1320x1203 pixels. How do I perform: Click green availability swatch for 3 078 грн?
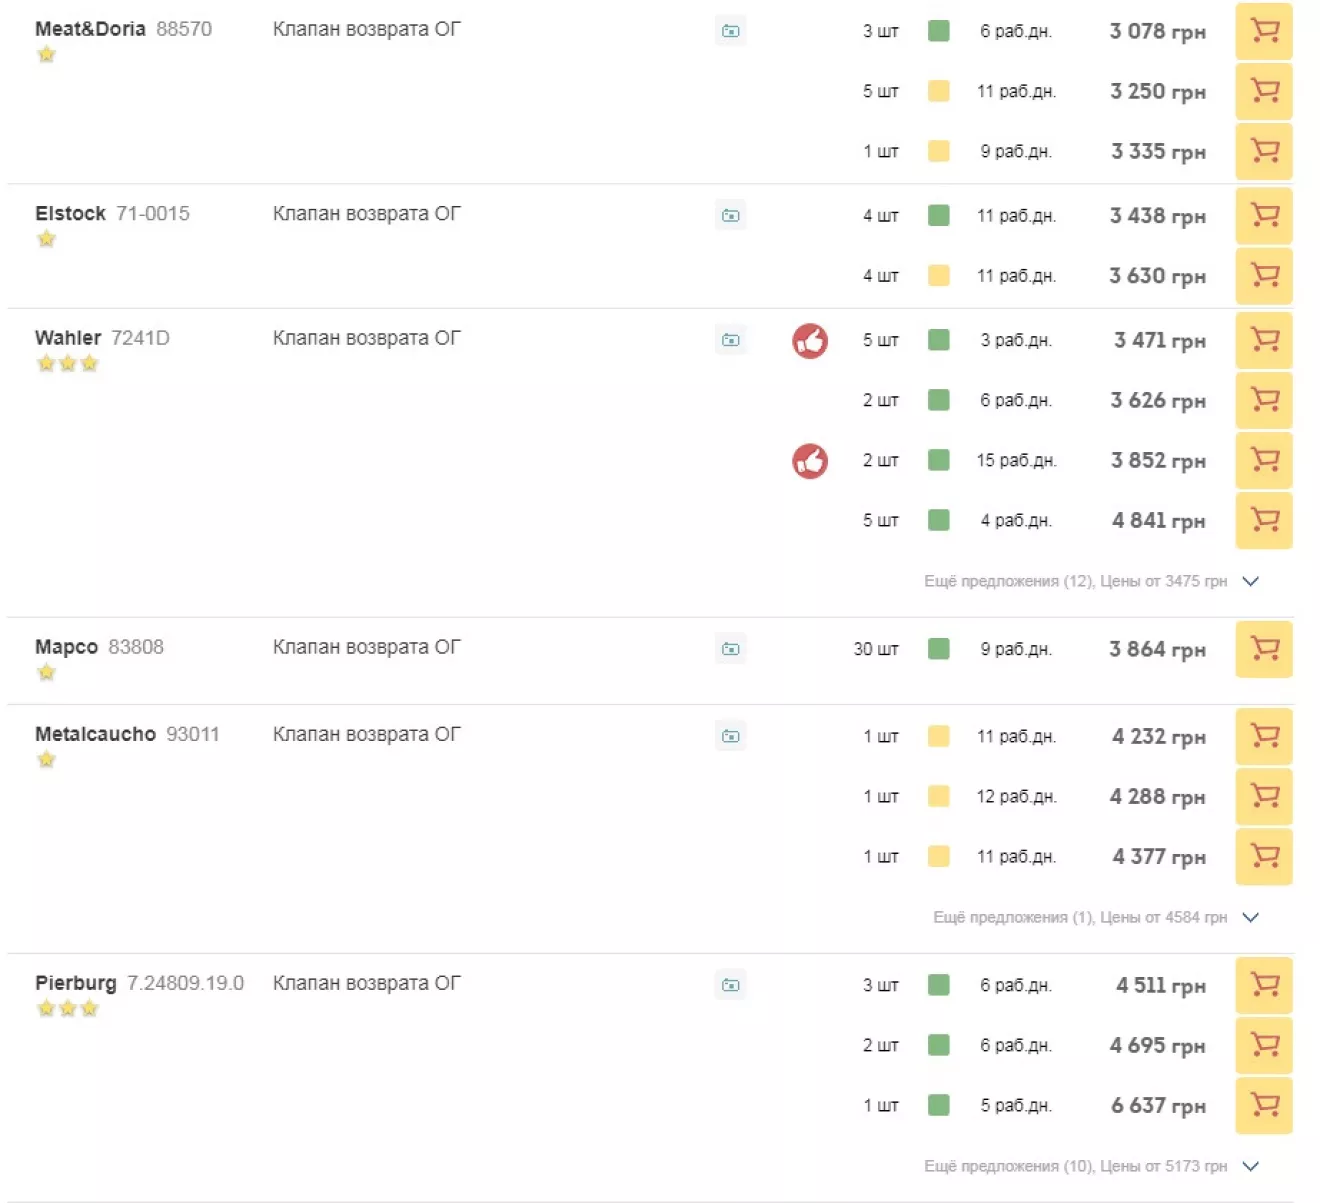click(x=938, y=31)
